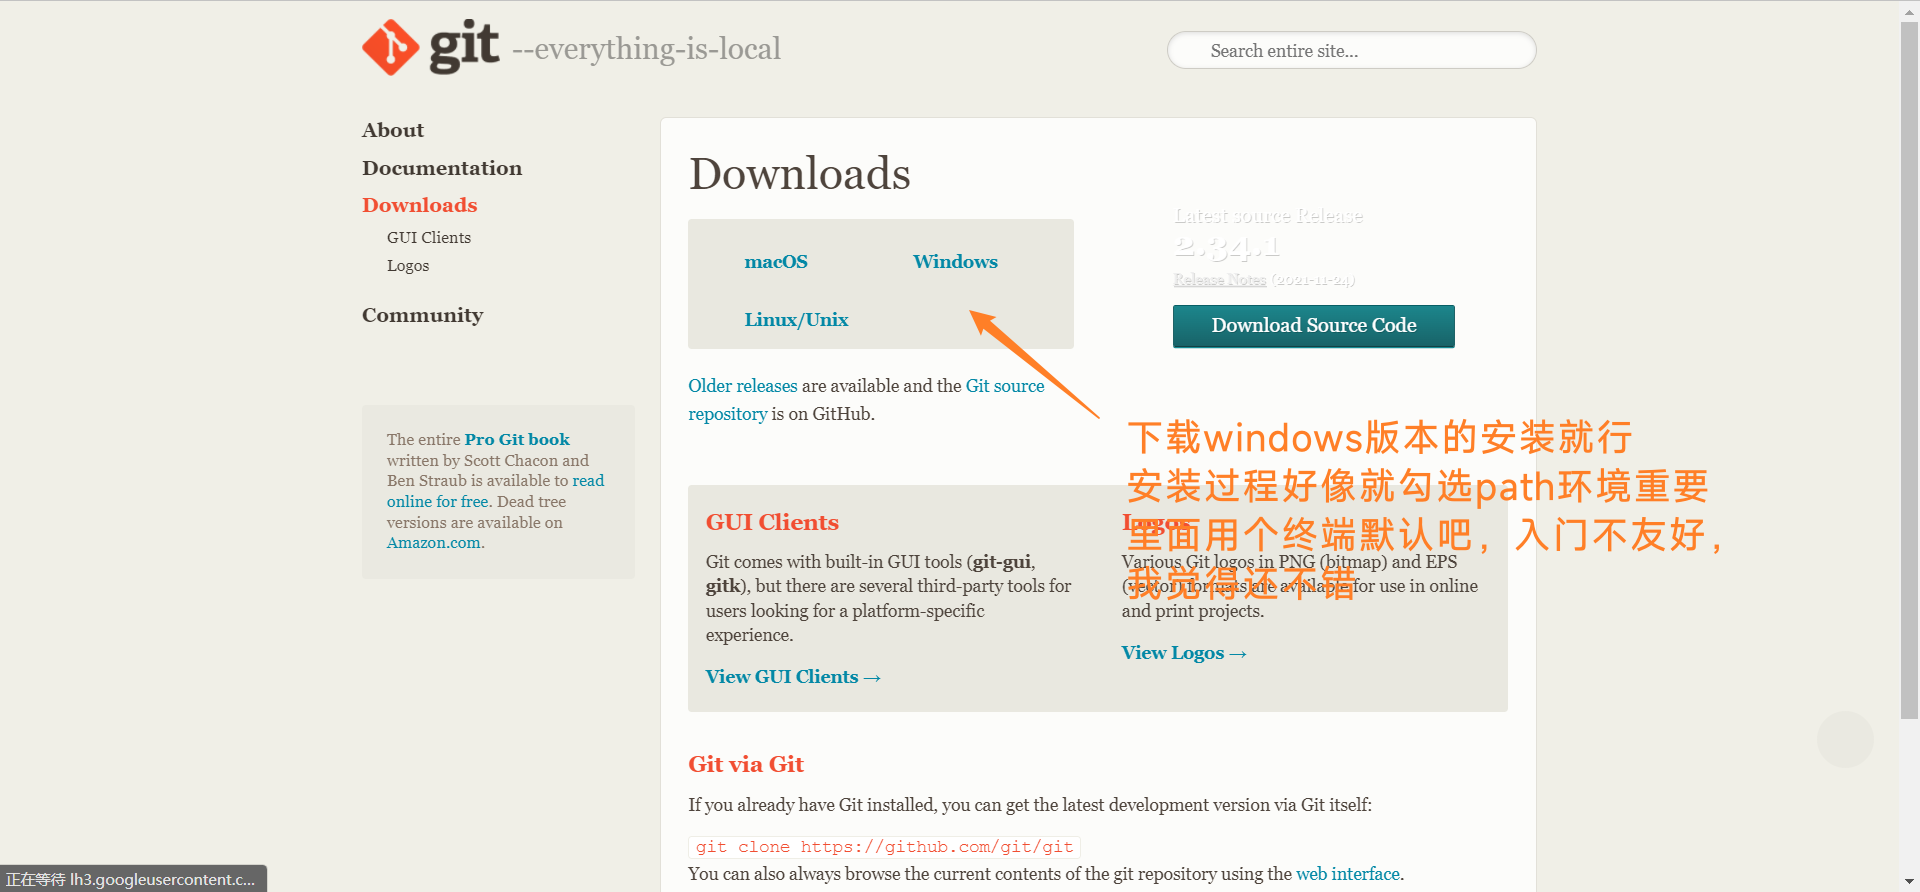Select Downloads in the sidebar
Image resolution: width=1920 pixels, height=892 pixels.
420,205
